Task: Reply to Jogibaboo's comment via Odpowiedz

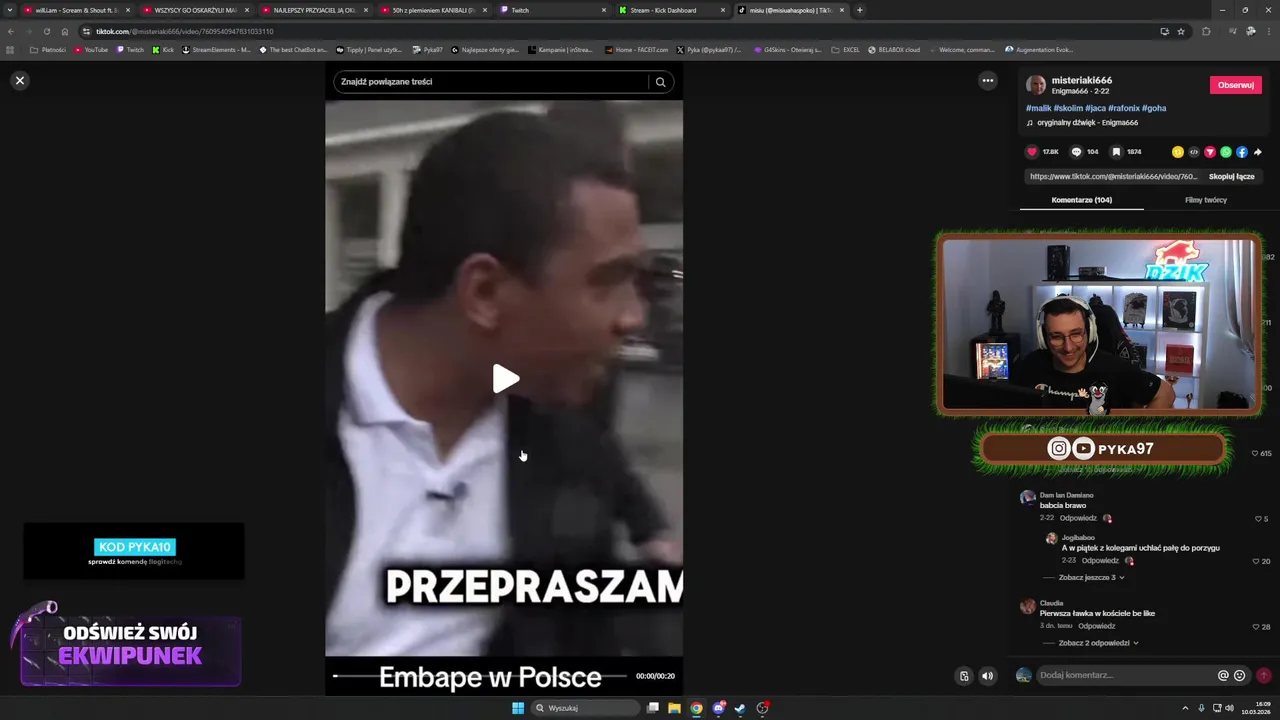Action: [x=1100, y=560]
